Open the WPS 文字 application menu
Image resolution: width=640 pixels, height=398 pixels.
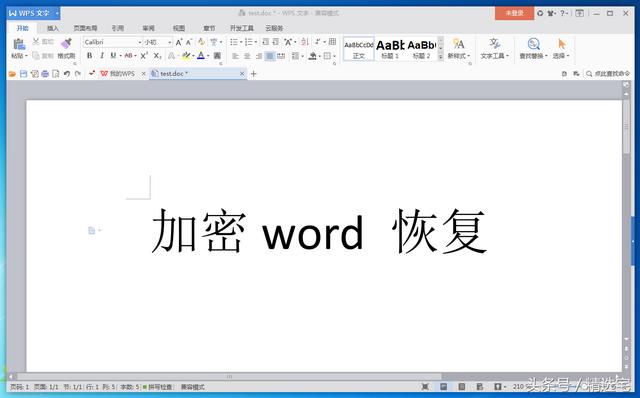point(33,13)
